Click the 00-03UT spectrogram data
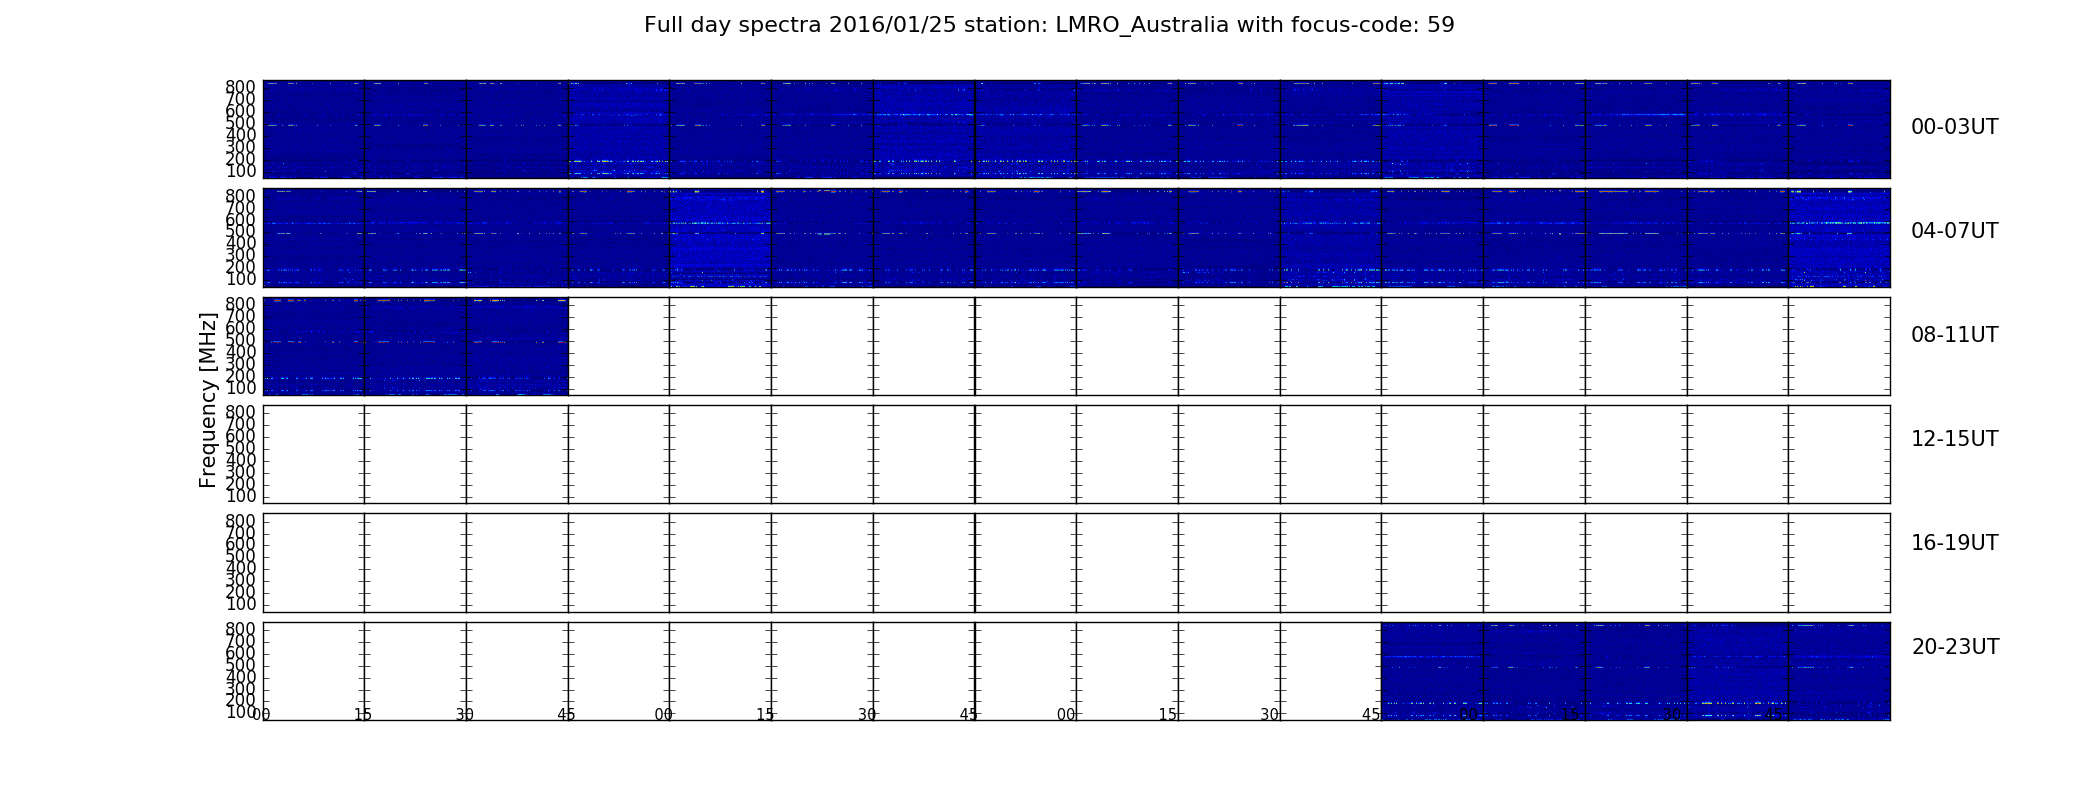Screen dimensions: 2100x800 coord(1076,129)
